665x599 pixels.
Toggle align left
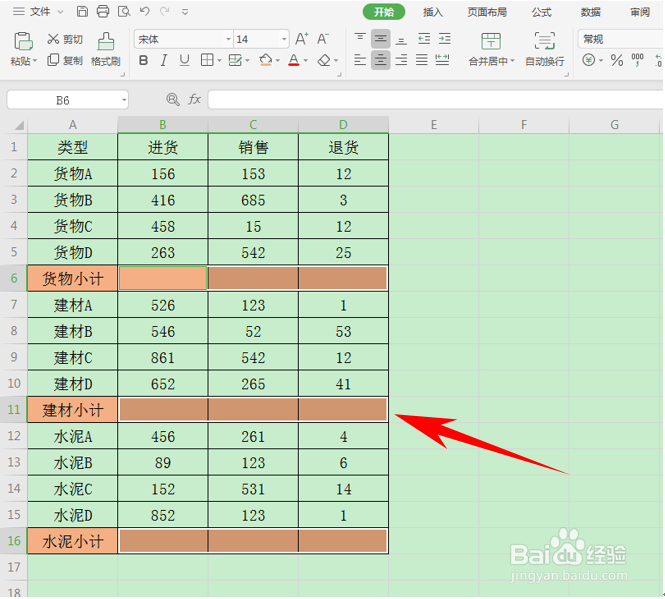click(x=360, y=60)
